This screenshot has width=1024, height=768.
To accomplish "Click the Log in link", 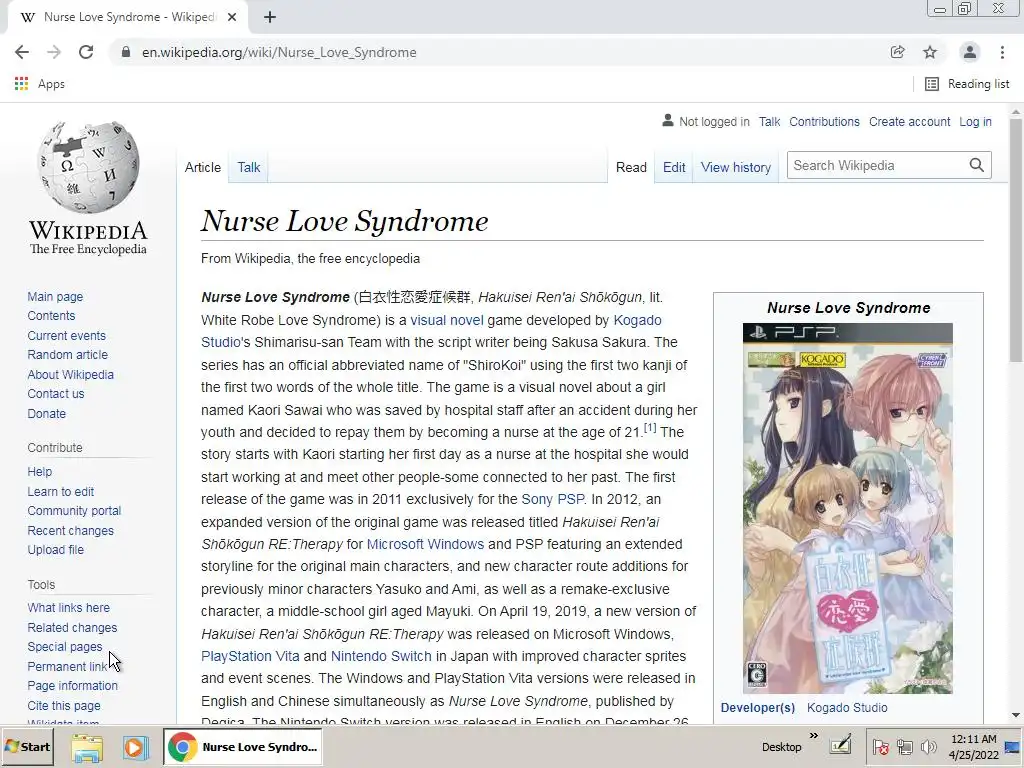I will (975, 121).
